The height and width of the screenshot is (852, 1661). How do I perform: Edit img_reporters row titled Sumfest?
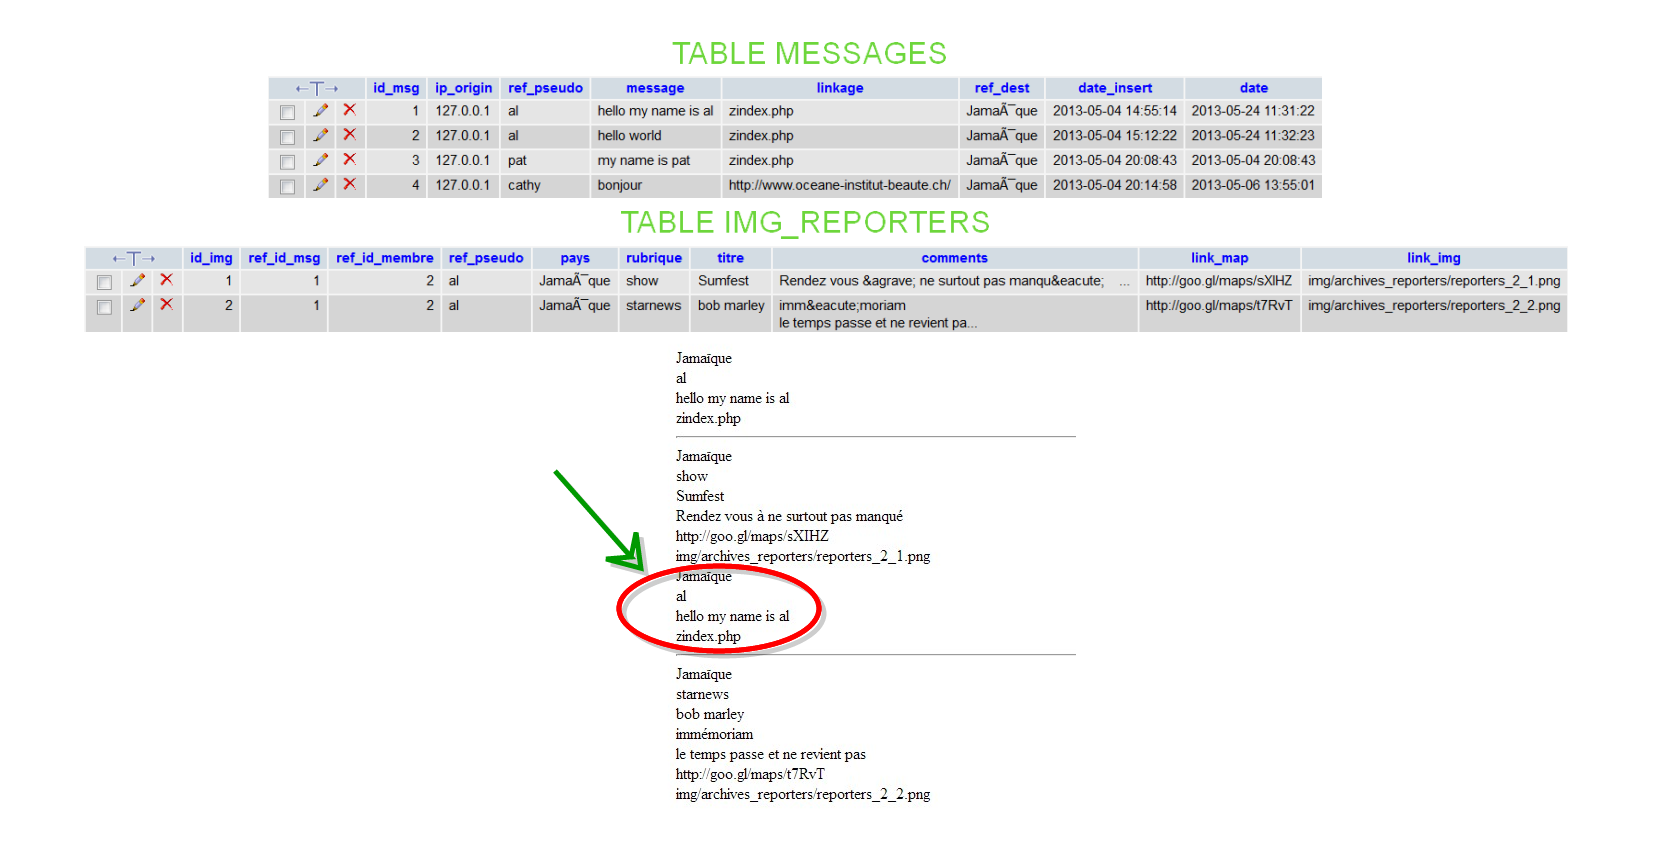(x=137, y=281)
